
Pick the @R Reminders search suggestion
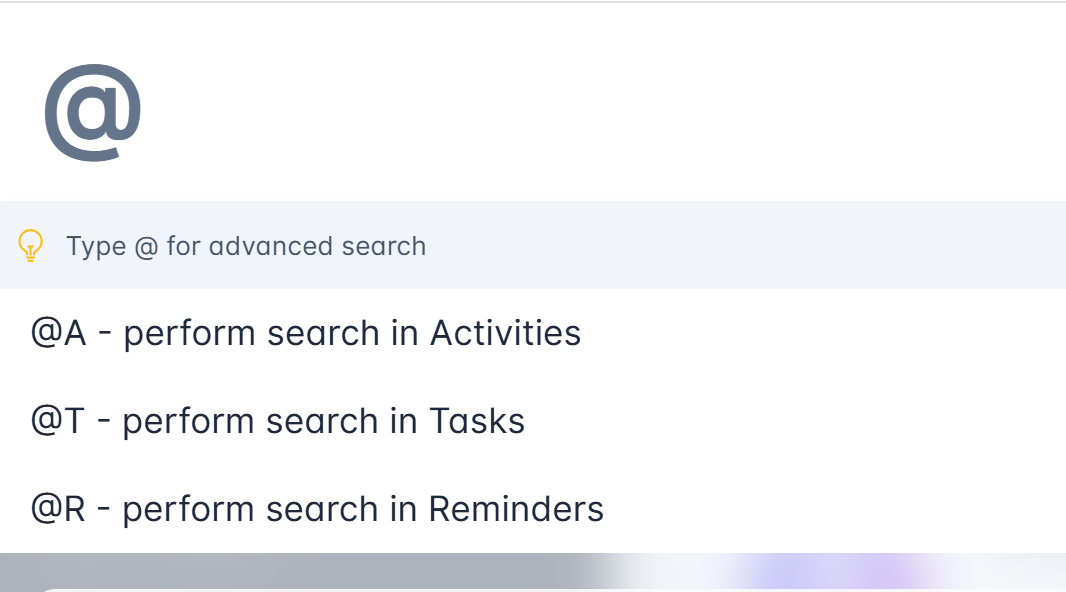(317, 509)
